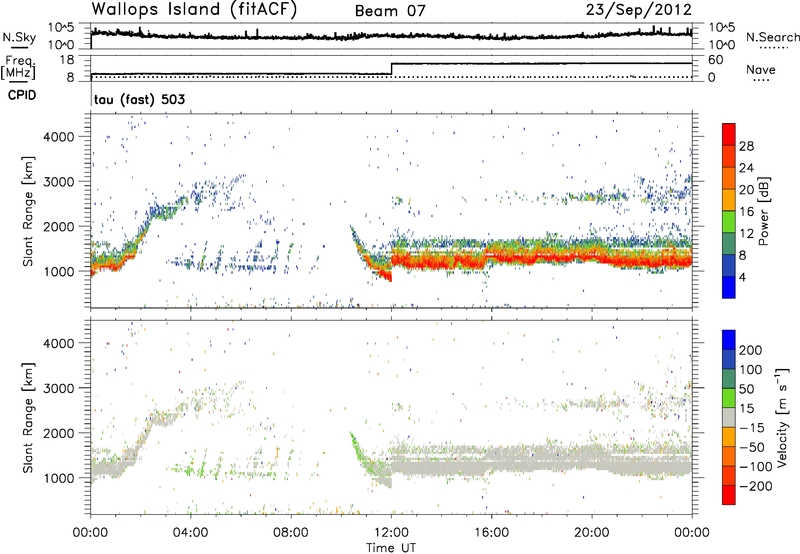Select the "16:00" time tick label
This screenshot has height=554, width=800.
point(491,533)
